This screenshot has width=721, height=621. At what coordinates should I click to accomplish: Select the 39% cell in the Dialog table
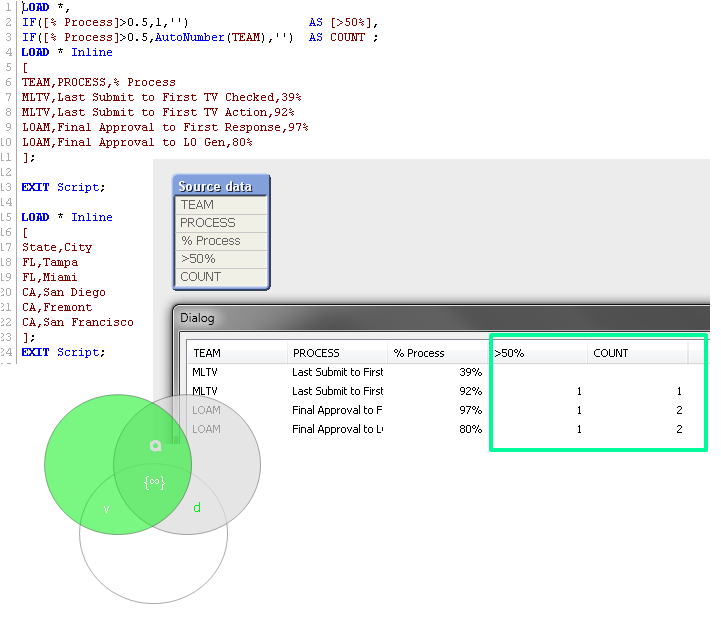pos(469,372)
